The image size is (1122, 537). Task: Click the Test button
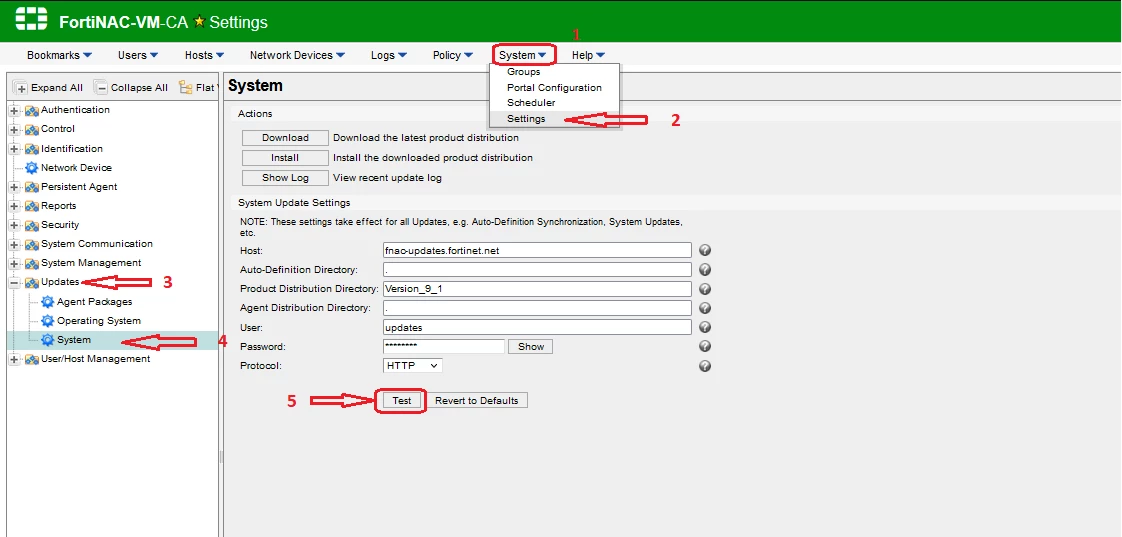pyautogui.click(x=401, y=400)
